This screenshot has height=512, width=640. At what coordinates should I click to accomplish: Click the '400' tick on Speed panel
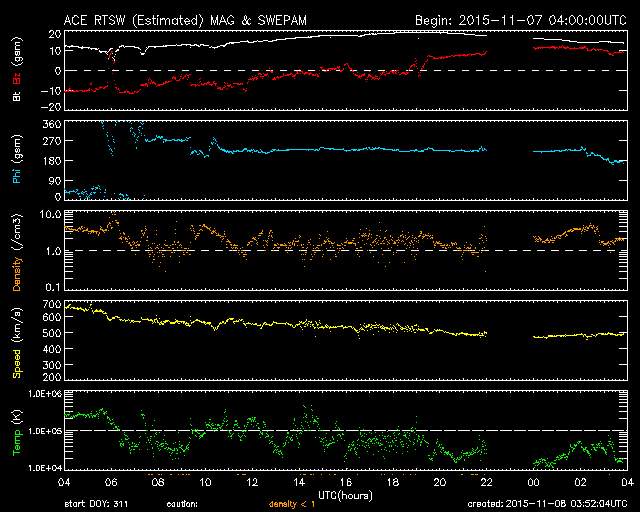52,349
